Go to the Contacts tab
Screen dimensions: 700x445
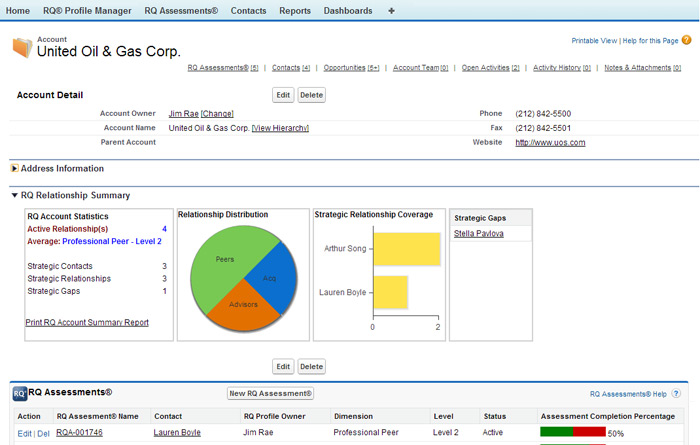[x=248, y=11]
